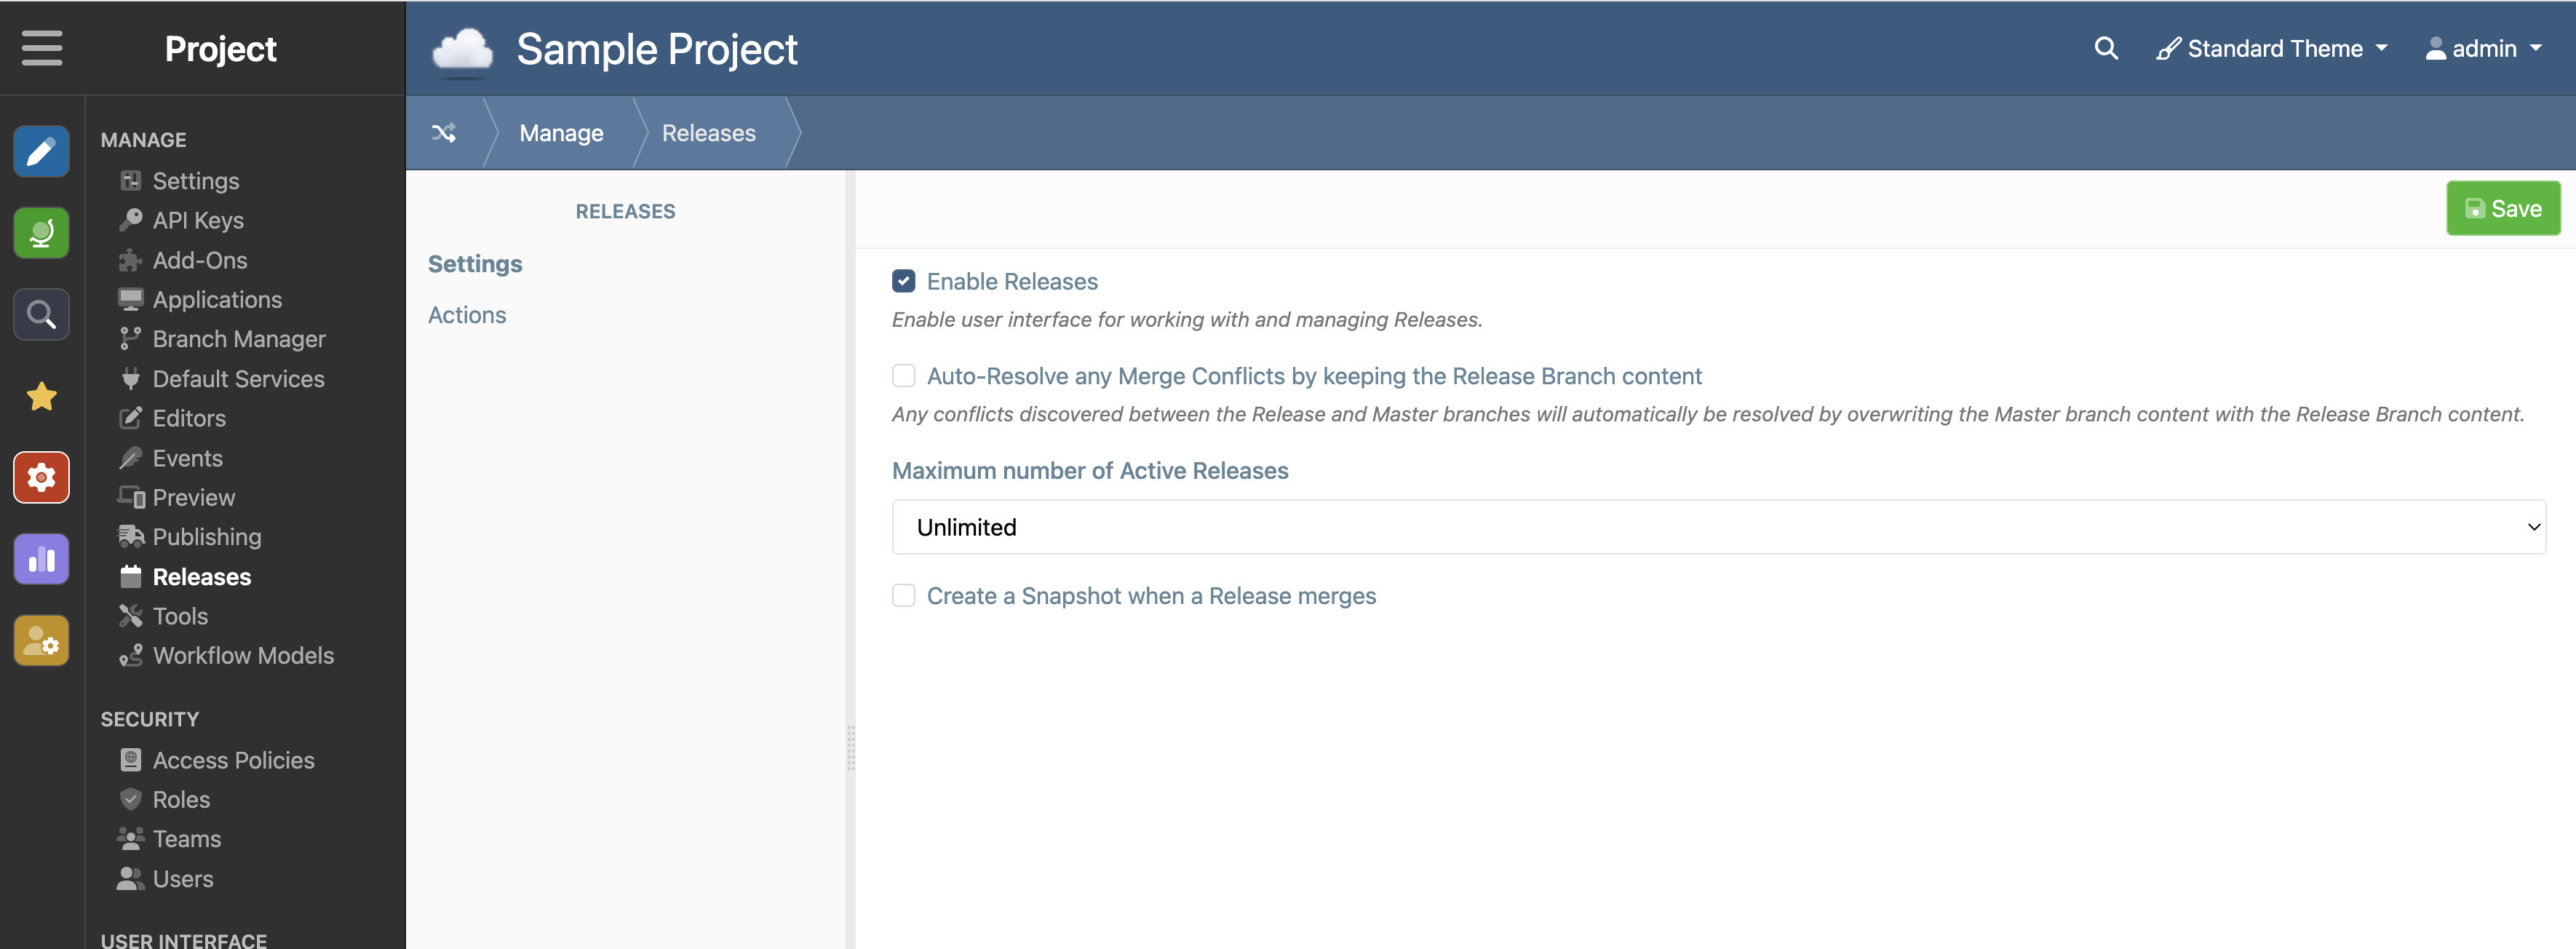Click the header search magnifier icon
Viewport: 2576px width, 949px height.
(x=2105, y=48)
